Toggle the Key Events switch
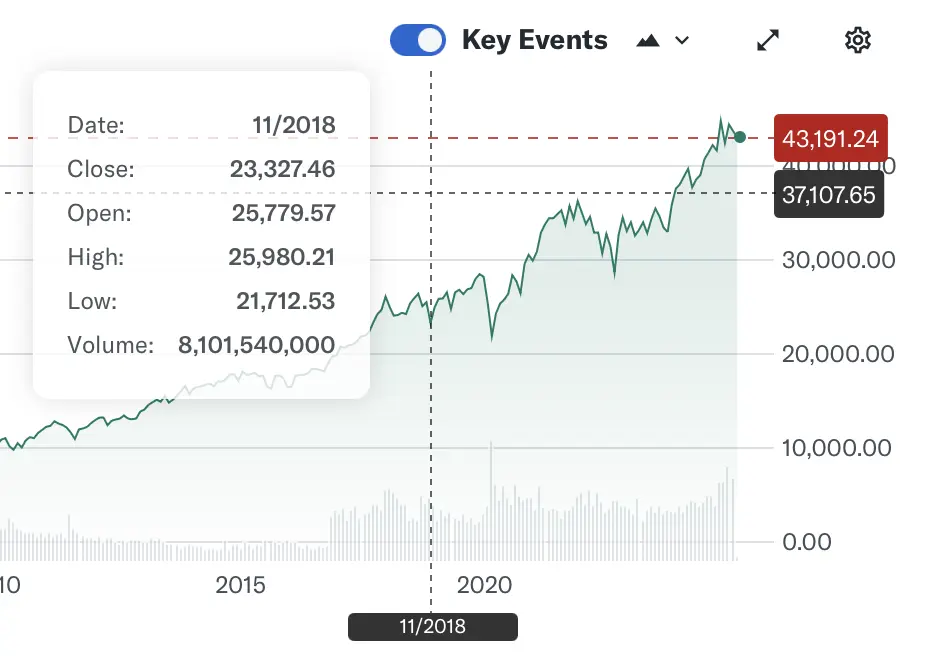 click(417, 40)
